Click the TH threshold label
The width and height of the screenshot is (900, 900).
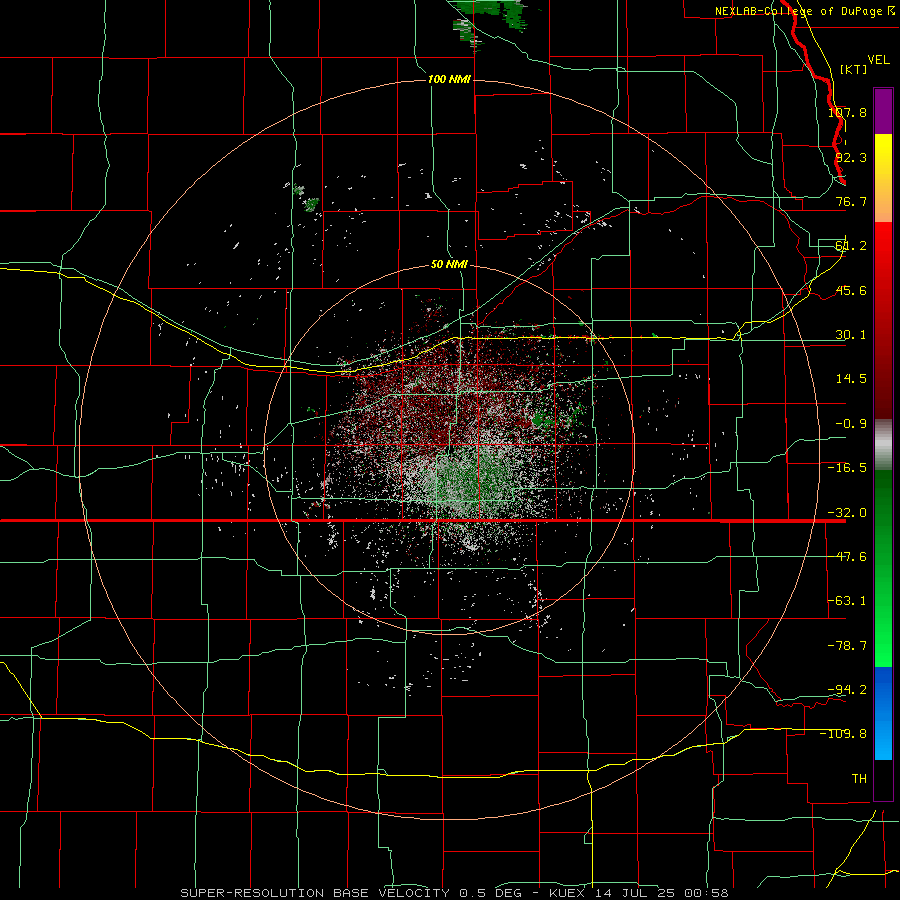pos(859,779)
